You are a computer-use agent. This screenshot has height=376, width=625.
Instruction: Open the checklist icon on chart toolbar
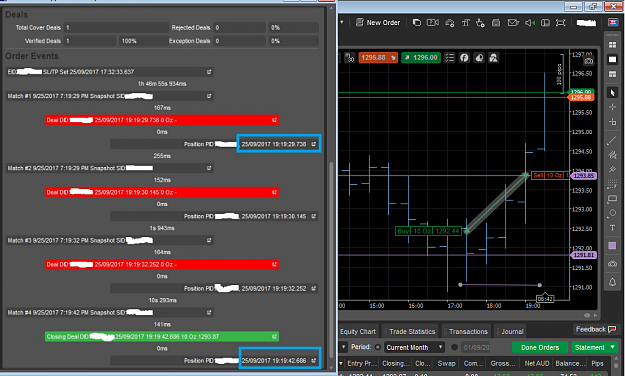[x=450, y=58]
